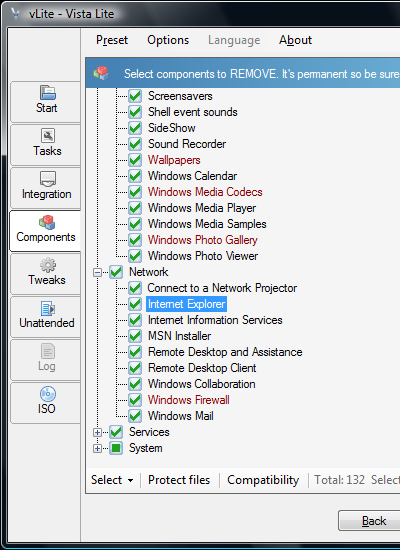Uncheck Shell event sounds checkbox
This screenshot has width=400, height=550.
(x=135, y=112)
